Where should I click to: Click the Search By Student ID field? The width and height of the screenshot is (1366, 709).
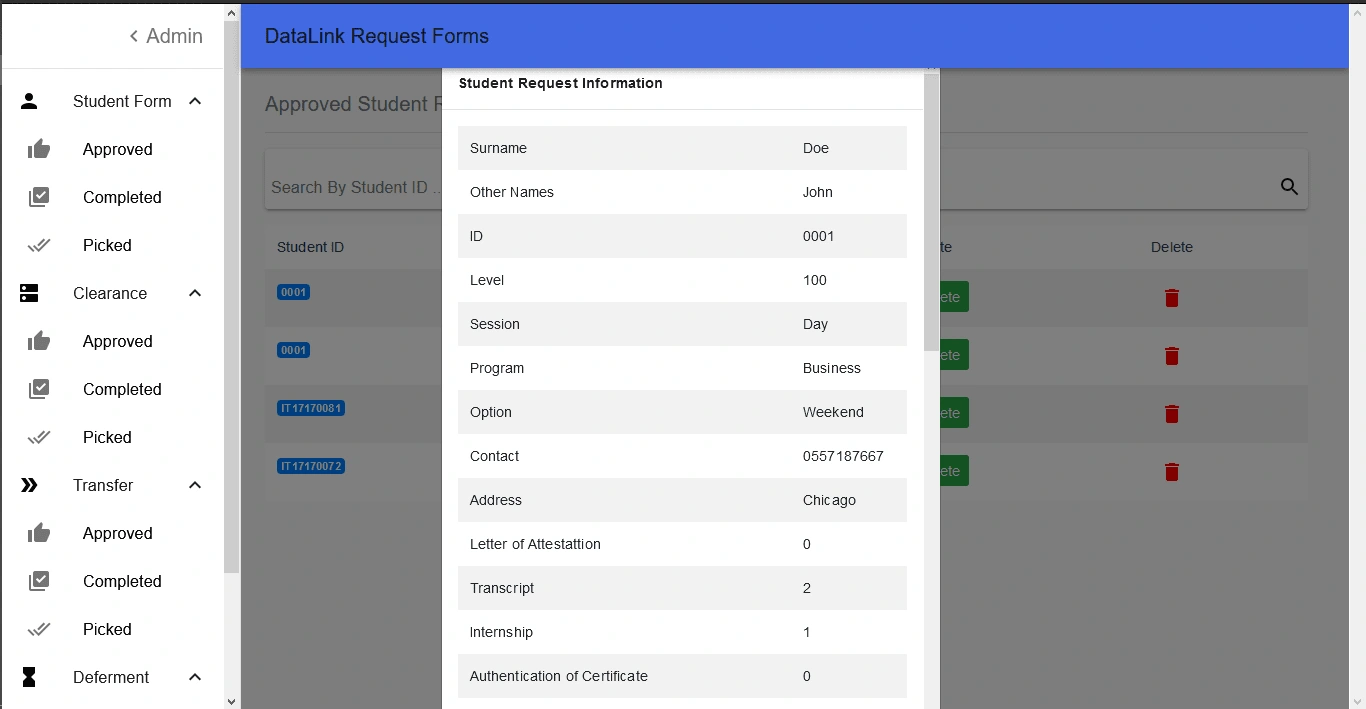355,187
